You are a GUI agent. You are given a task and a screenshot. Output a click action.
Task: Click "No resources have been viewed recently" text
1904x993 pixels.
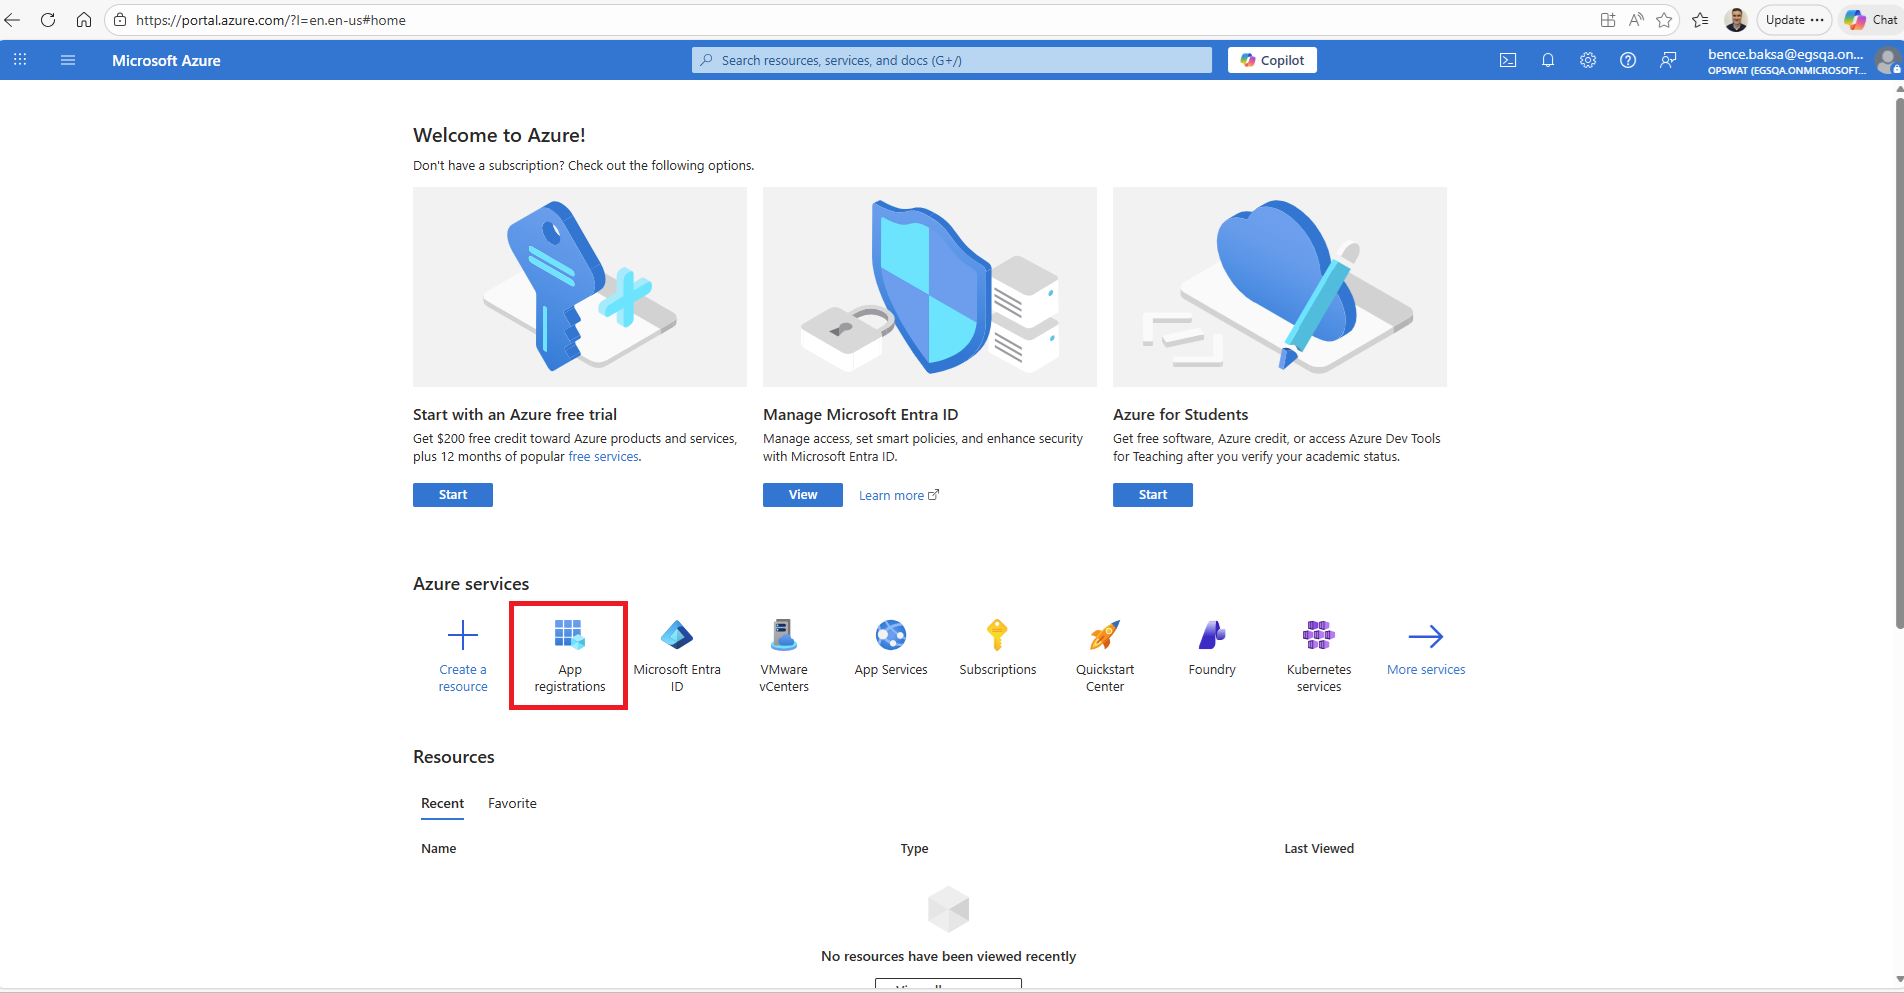[x=948, y=956]
